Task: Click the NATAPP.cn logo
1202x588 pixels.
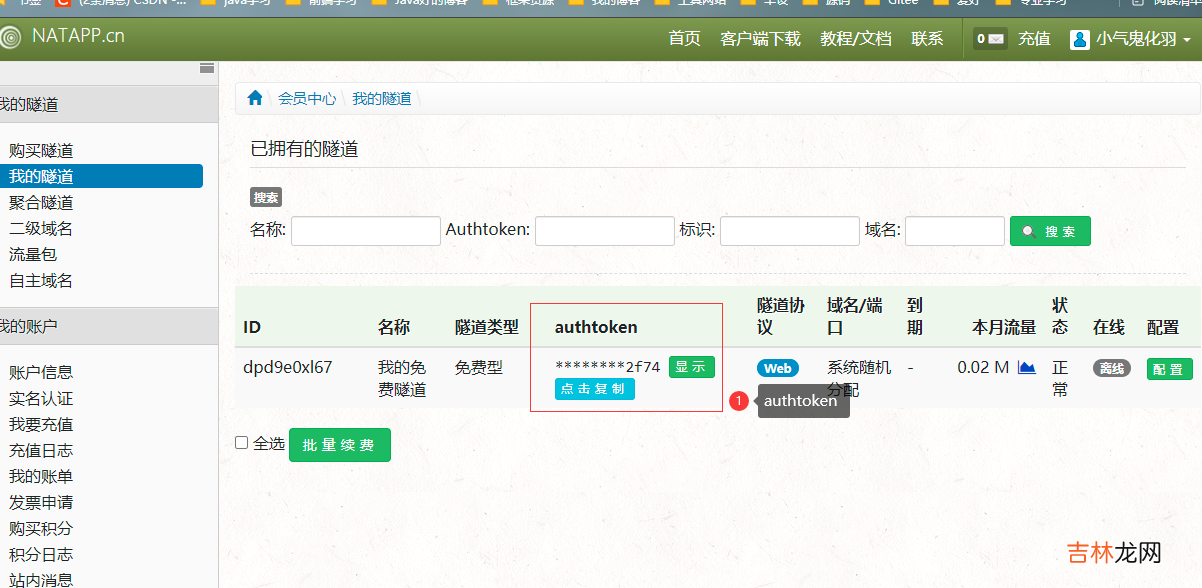Action: [x=64, y=37]
